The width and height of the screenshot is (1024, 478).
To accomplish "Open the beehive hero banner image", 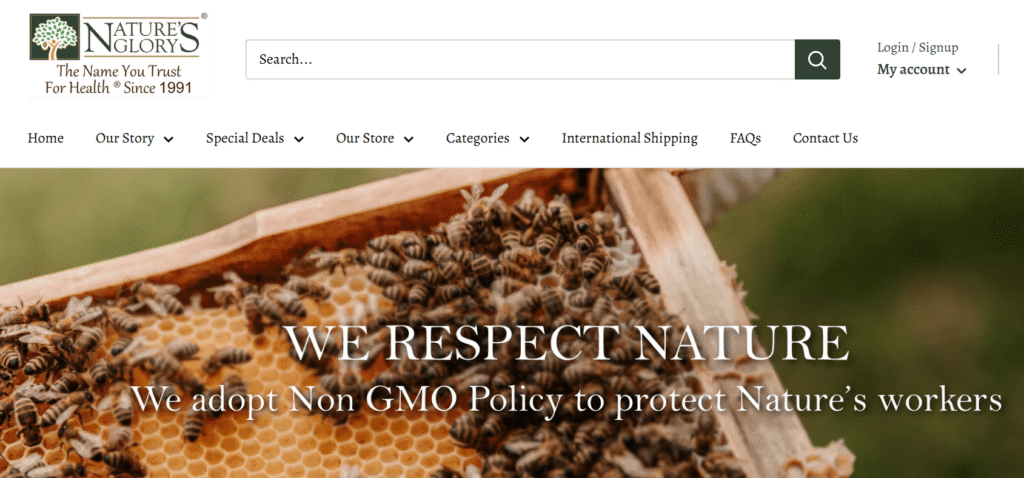I will click(x=512, y=323).
